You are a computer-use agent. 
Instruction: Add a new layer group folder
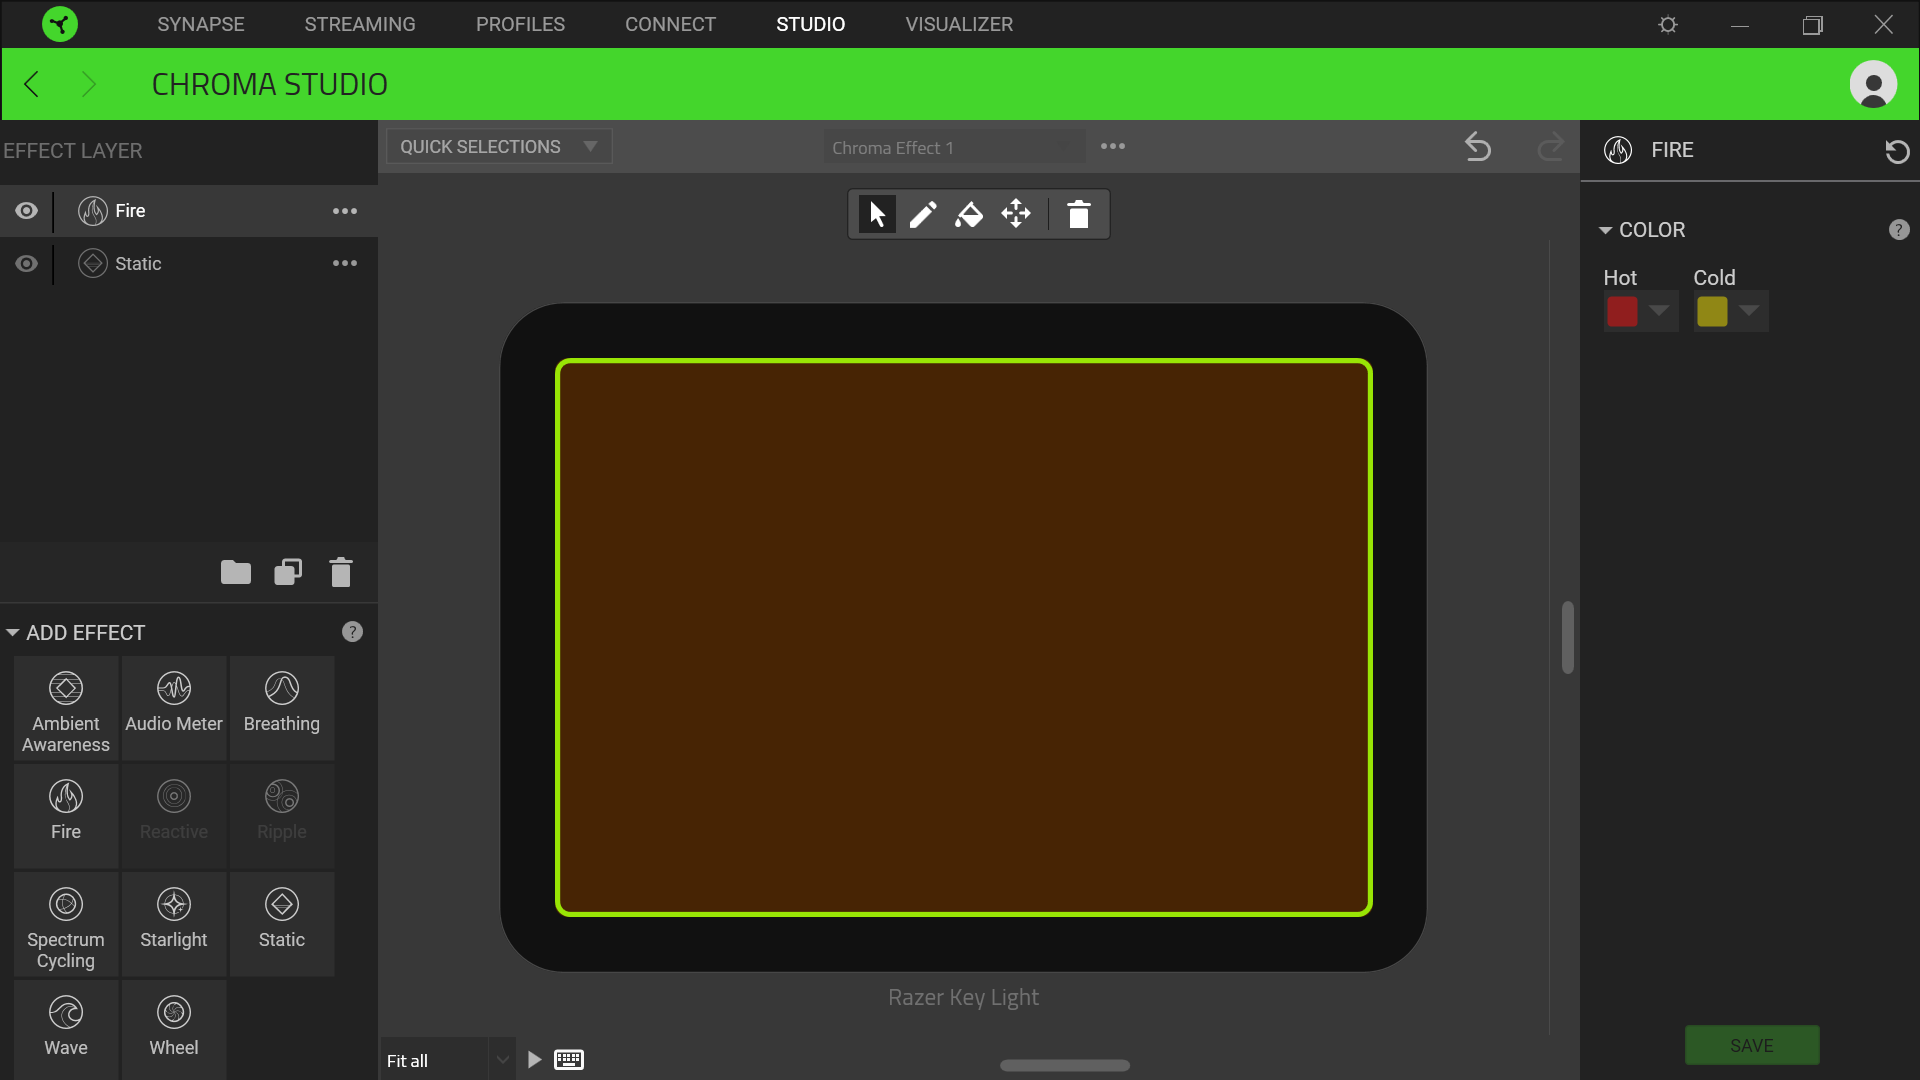click(x=236, y=572)
